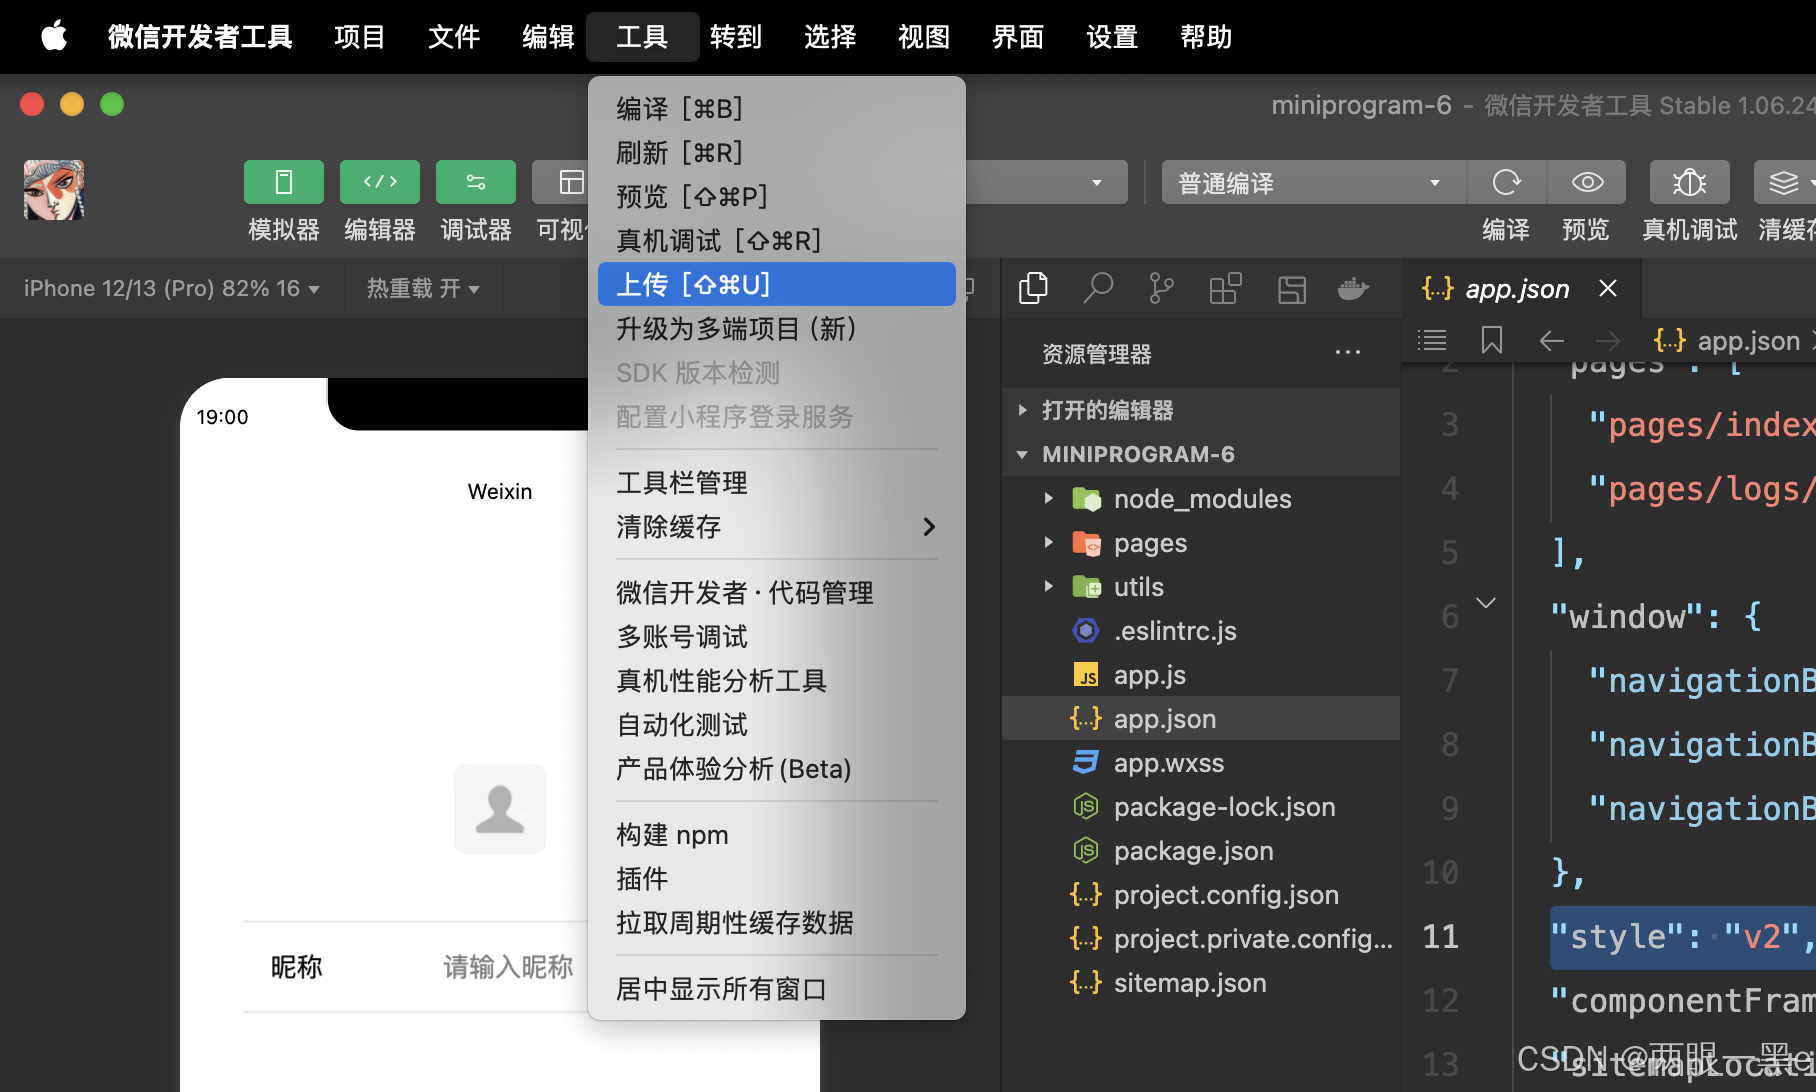This screenshot has width=1816, height=1092.
Task: Open the source control branch icon
Action: 1161,288
